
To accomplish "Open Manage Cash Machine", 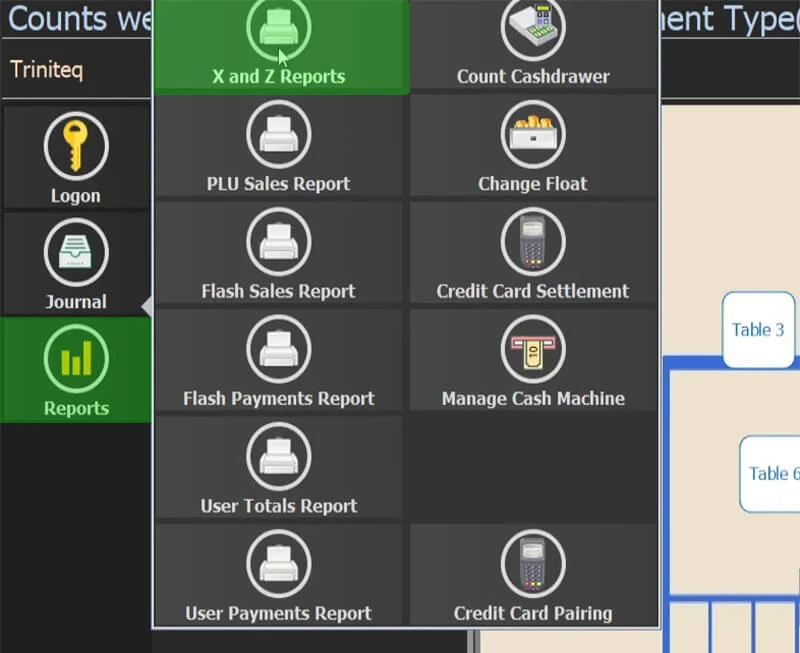I will click(x=533, y=361).
